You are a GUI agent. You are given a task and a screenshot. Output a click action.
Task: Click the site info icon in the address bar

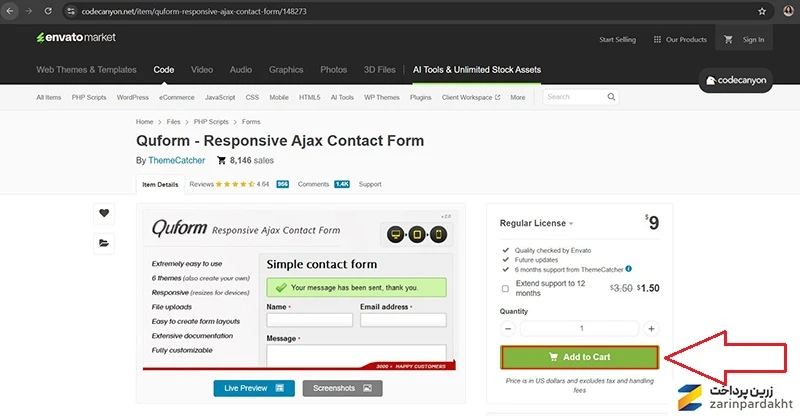pos(71,11)
